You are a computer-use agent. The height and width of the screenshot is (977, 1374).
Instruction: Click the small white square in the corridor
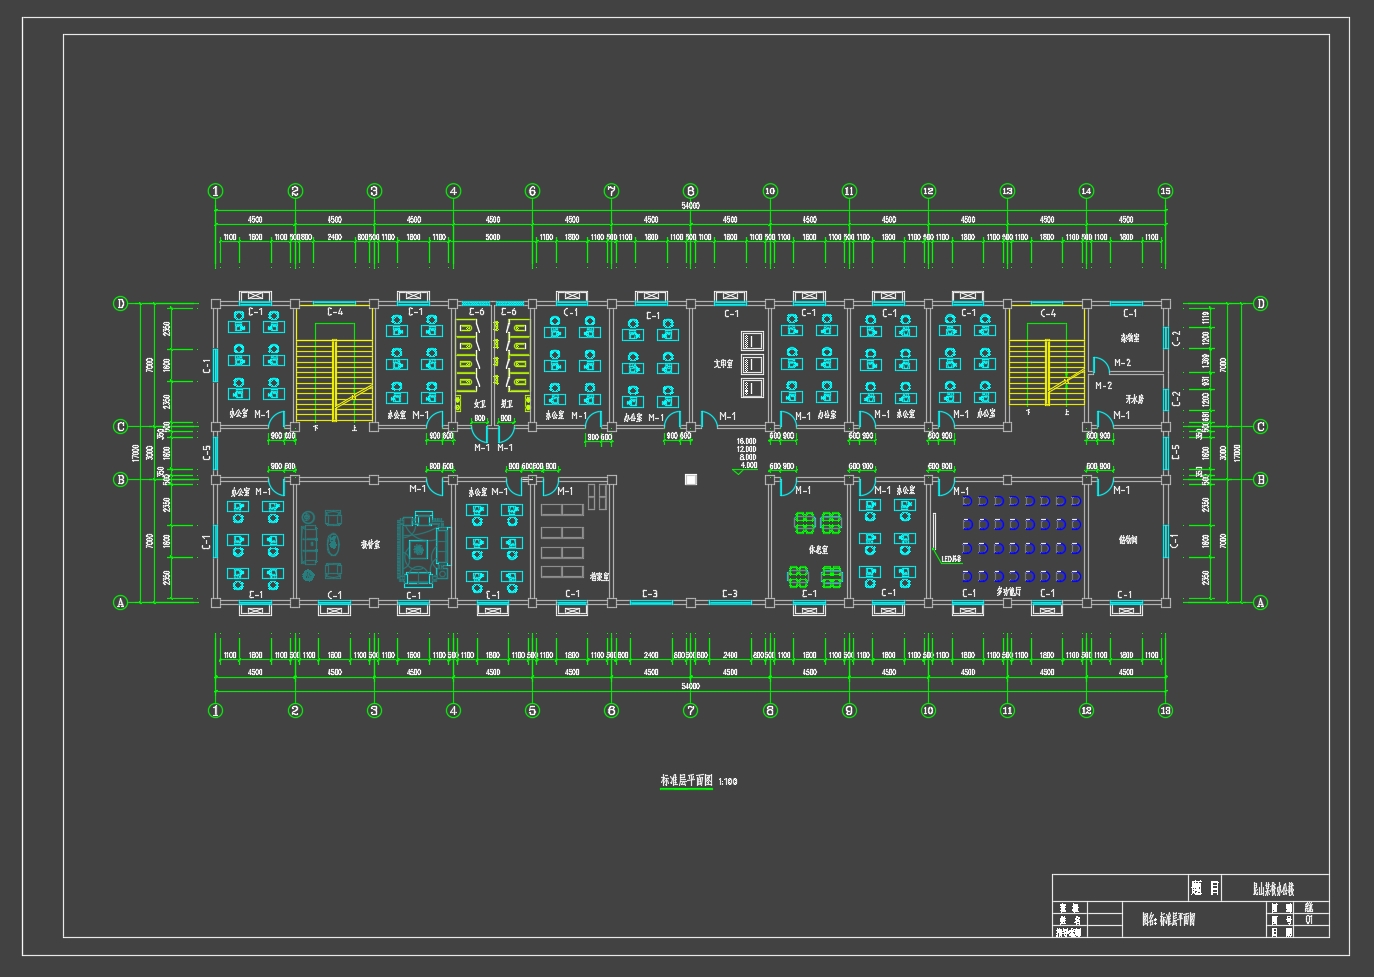tap(690, 480)
